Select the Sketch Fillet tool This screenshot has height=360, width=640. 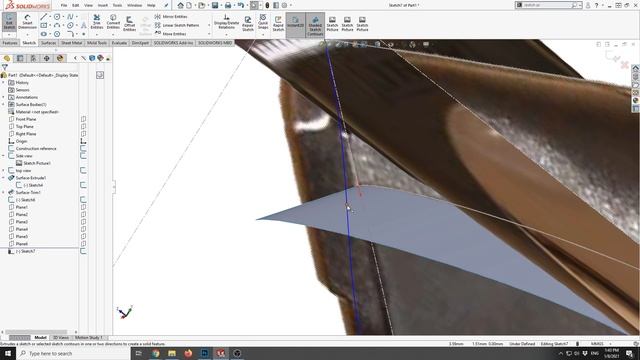tap(70, 34)
